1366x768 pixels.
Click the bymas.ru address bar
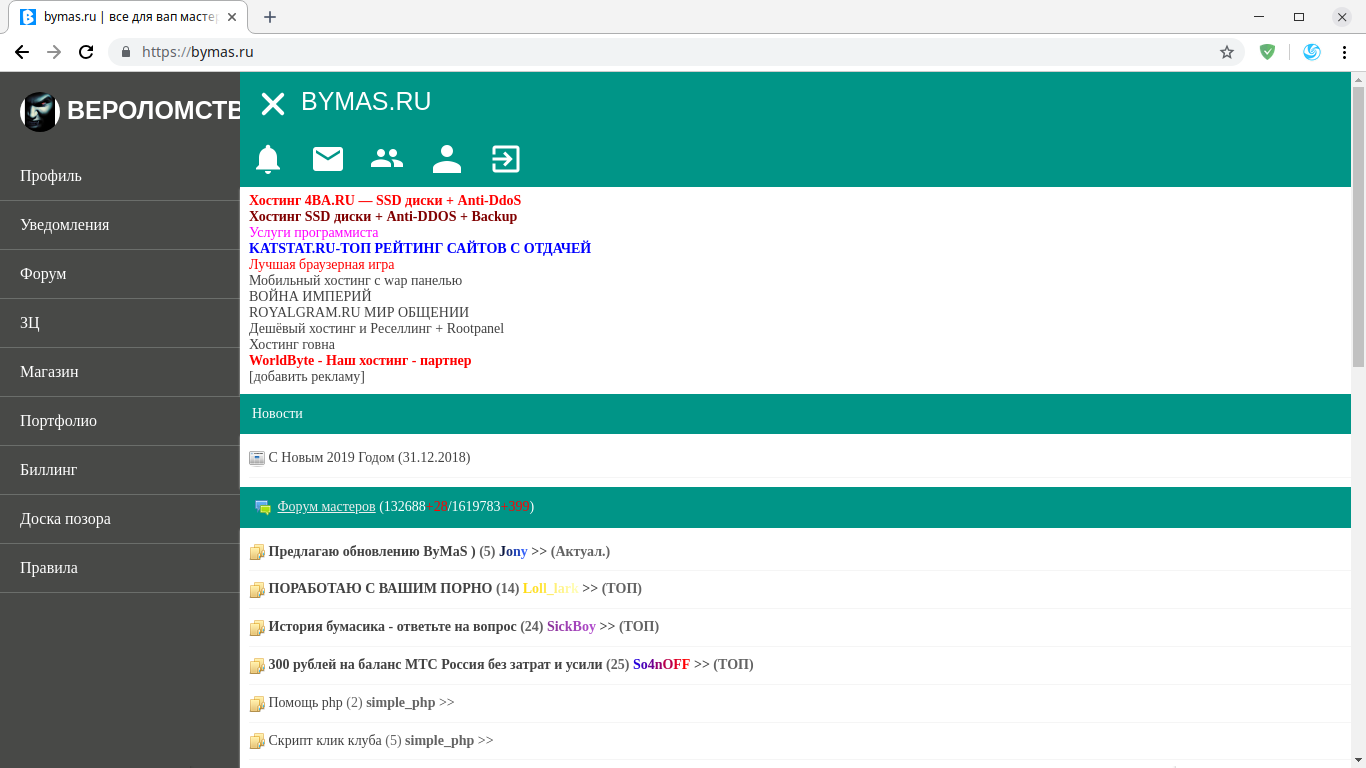[x=600, y=52]
